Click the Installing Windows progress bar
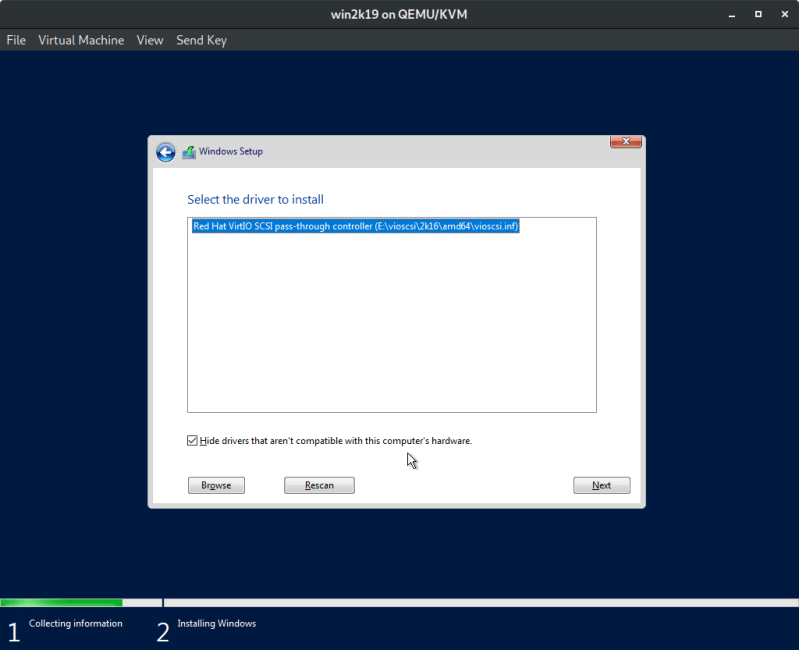Viewport: 799px width, 650px height. tap(481, 603)
